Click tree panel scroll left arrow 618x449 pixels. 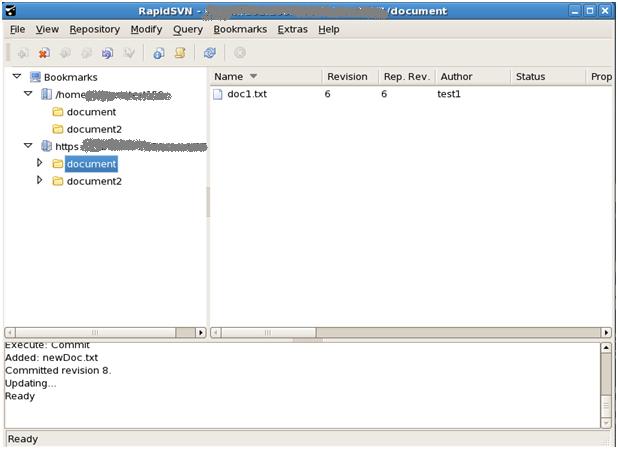[x=10, y=333]
